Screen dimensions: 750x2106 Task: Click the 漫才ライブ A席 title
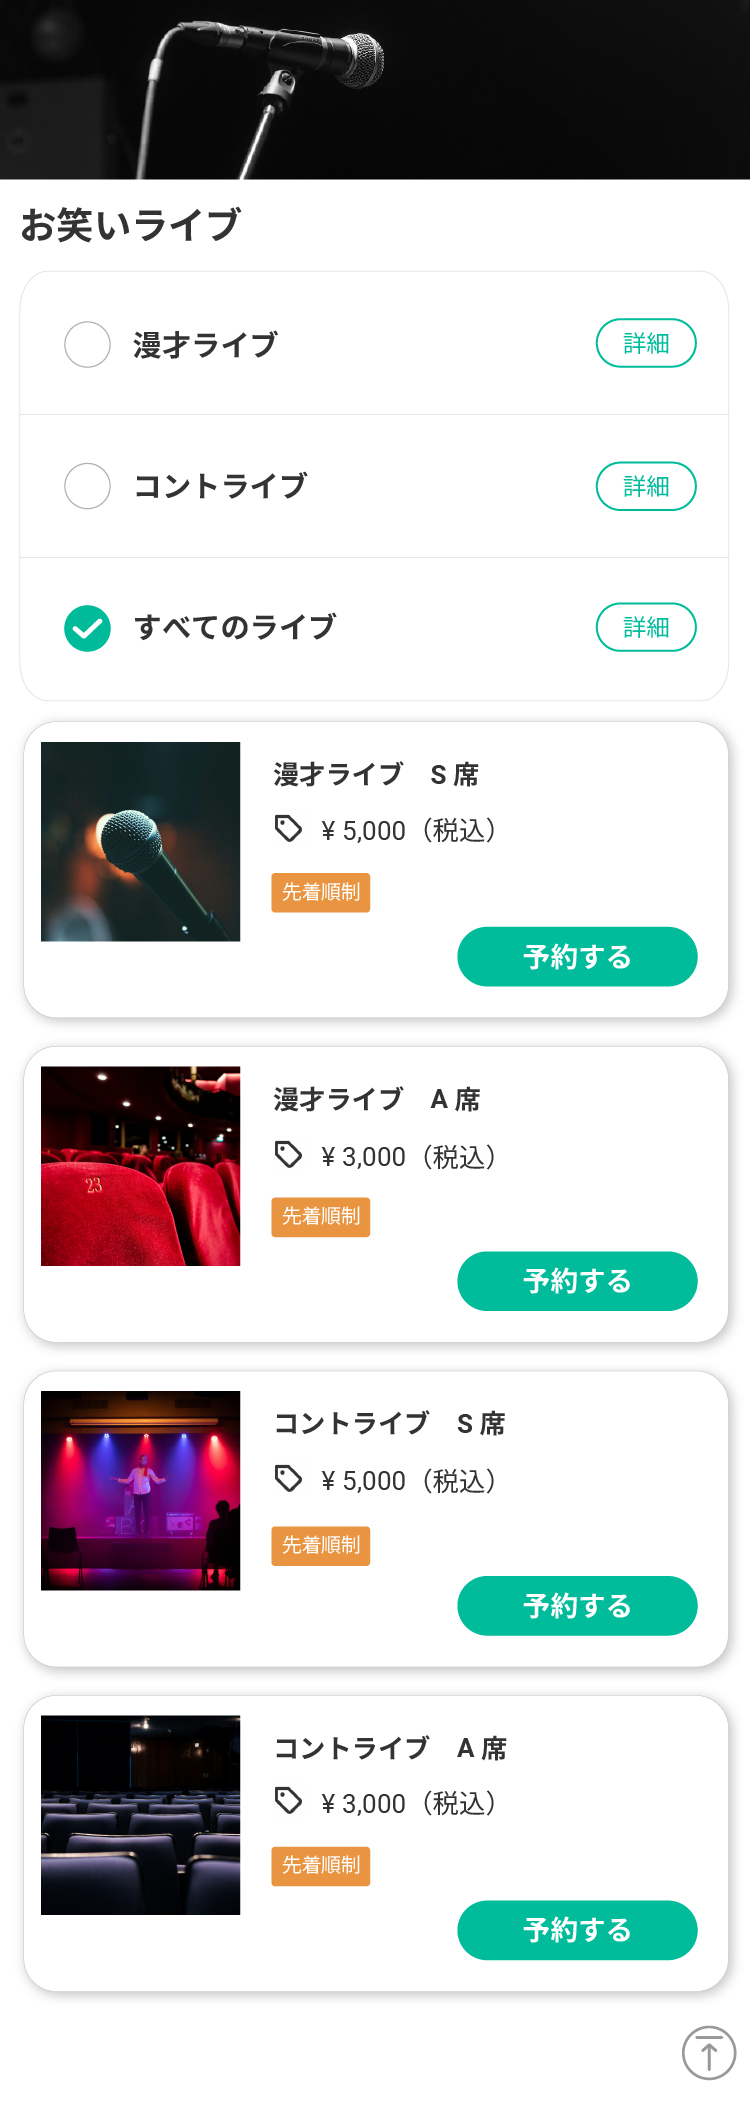pyautogui.click(x=377, y=1099)
